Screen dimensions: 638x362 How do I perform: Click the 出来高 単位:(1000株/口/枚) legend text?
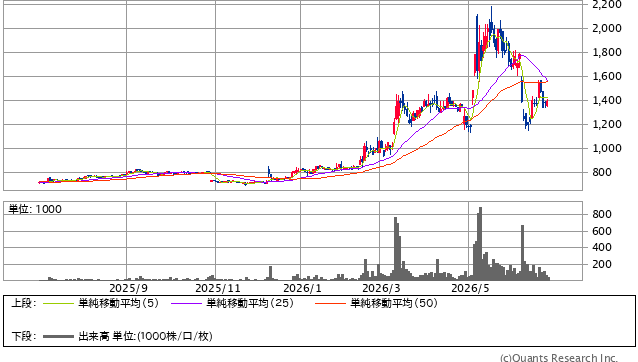pos(145,336)
